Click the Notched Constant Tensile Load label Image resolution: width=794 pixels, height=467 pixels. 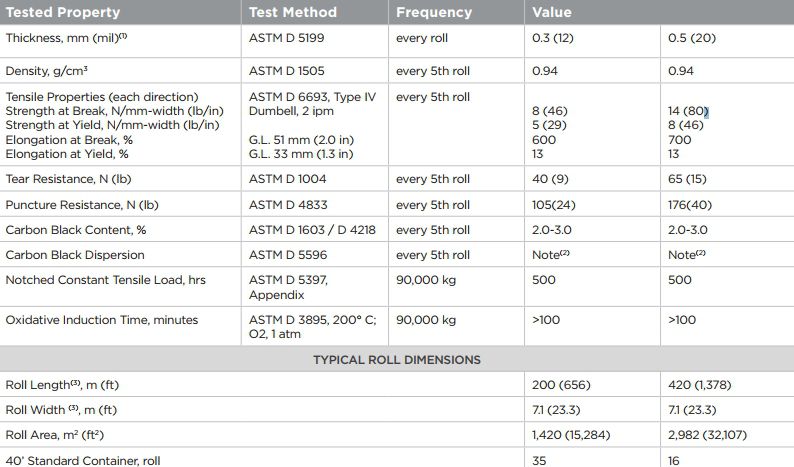(105, 280)
